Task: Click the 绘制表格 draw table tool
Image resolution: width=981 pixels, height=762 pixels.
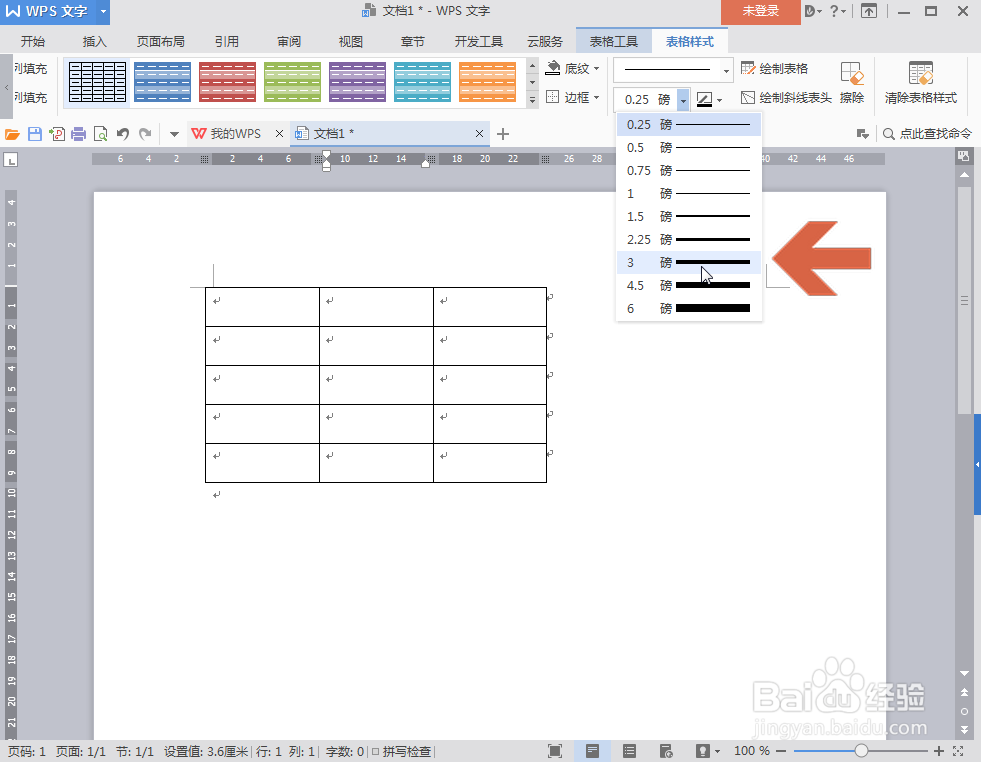Action: [775, 68]
